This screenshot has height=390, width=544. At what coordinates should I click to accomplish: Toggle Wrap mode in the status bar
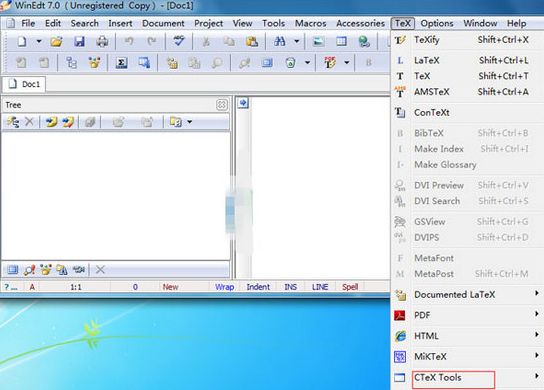[224, 287]
